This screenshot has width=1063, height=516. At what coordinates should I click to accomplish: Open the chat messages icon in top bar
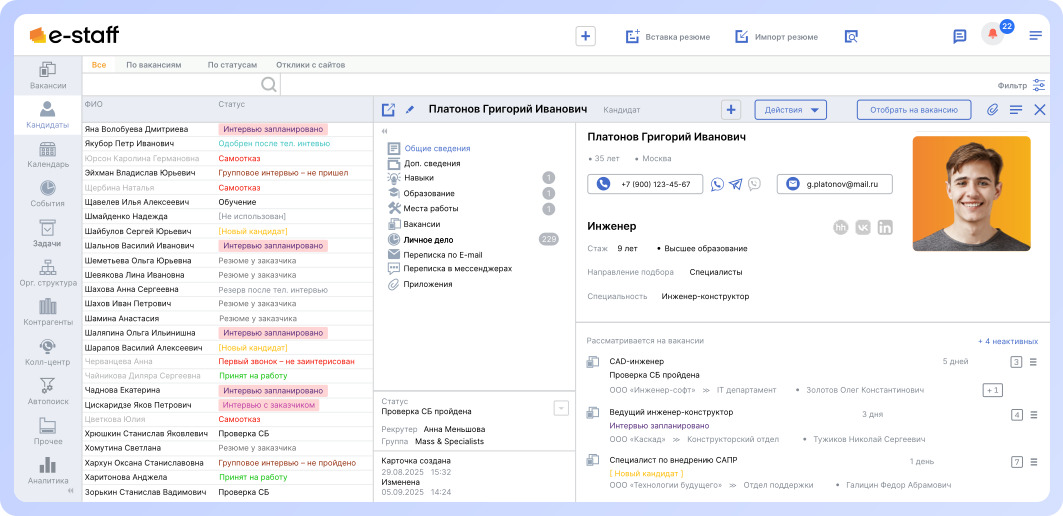tap(959, 36)
